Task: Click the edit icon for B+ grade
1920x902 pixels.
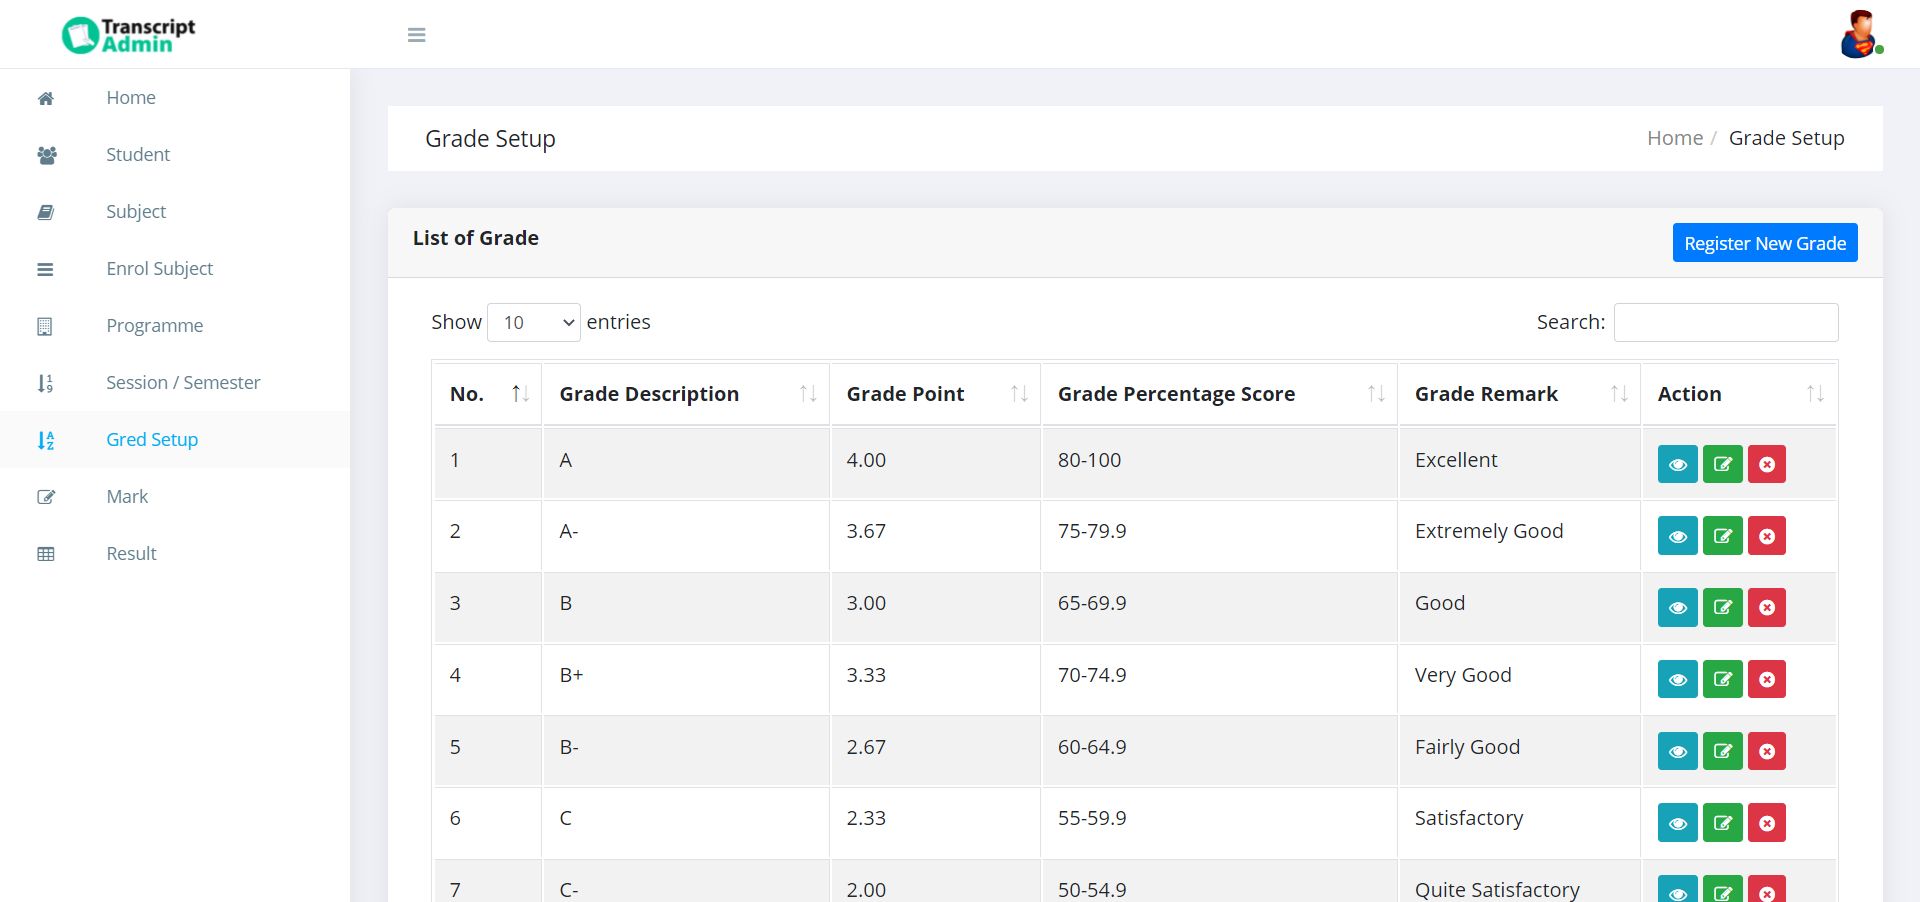Action: pos(1722,680)
